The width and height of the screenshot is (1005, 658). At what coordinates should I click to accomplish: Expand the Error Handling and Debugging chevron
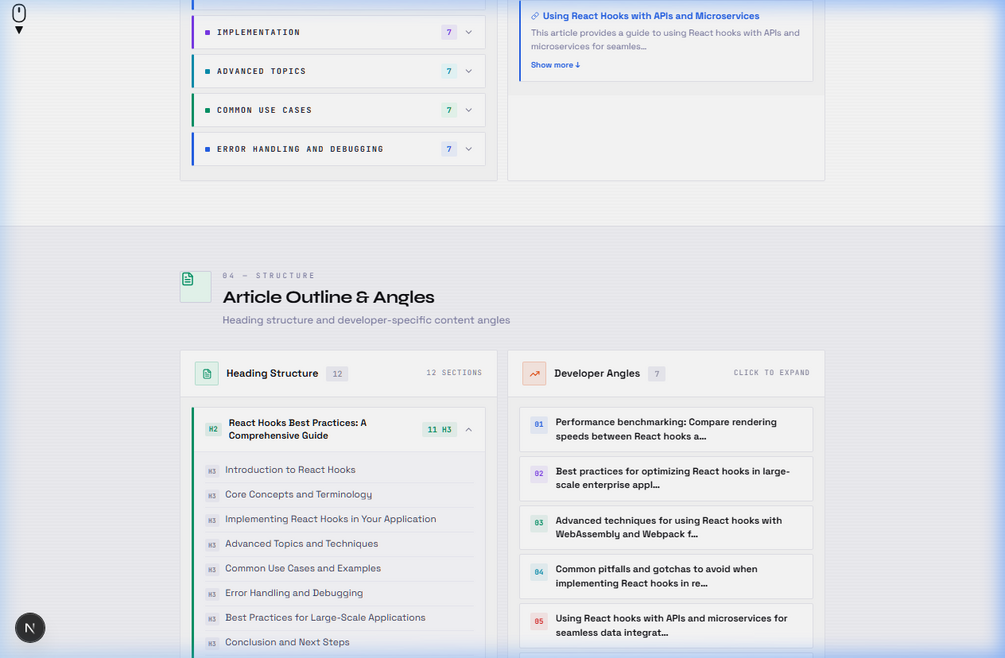click(469, 149)
